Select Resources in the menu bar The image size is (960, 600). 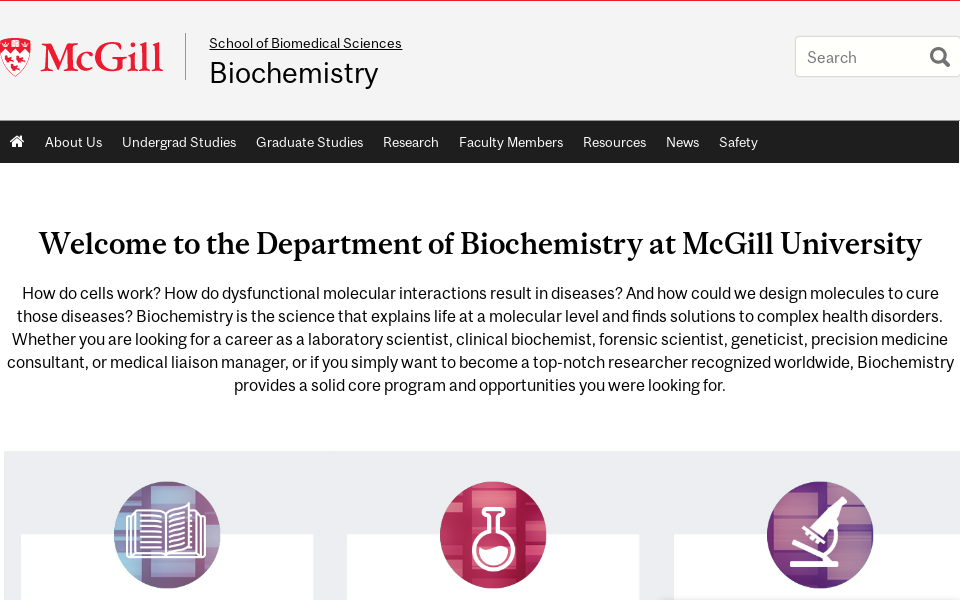(614, 141)
